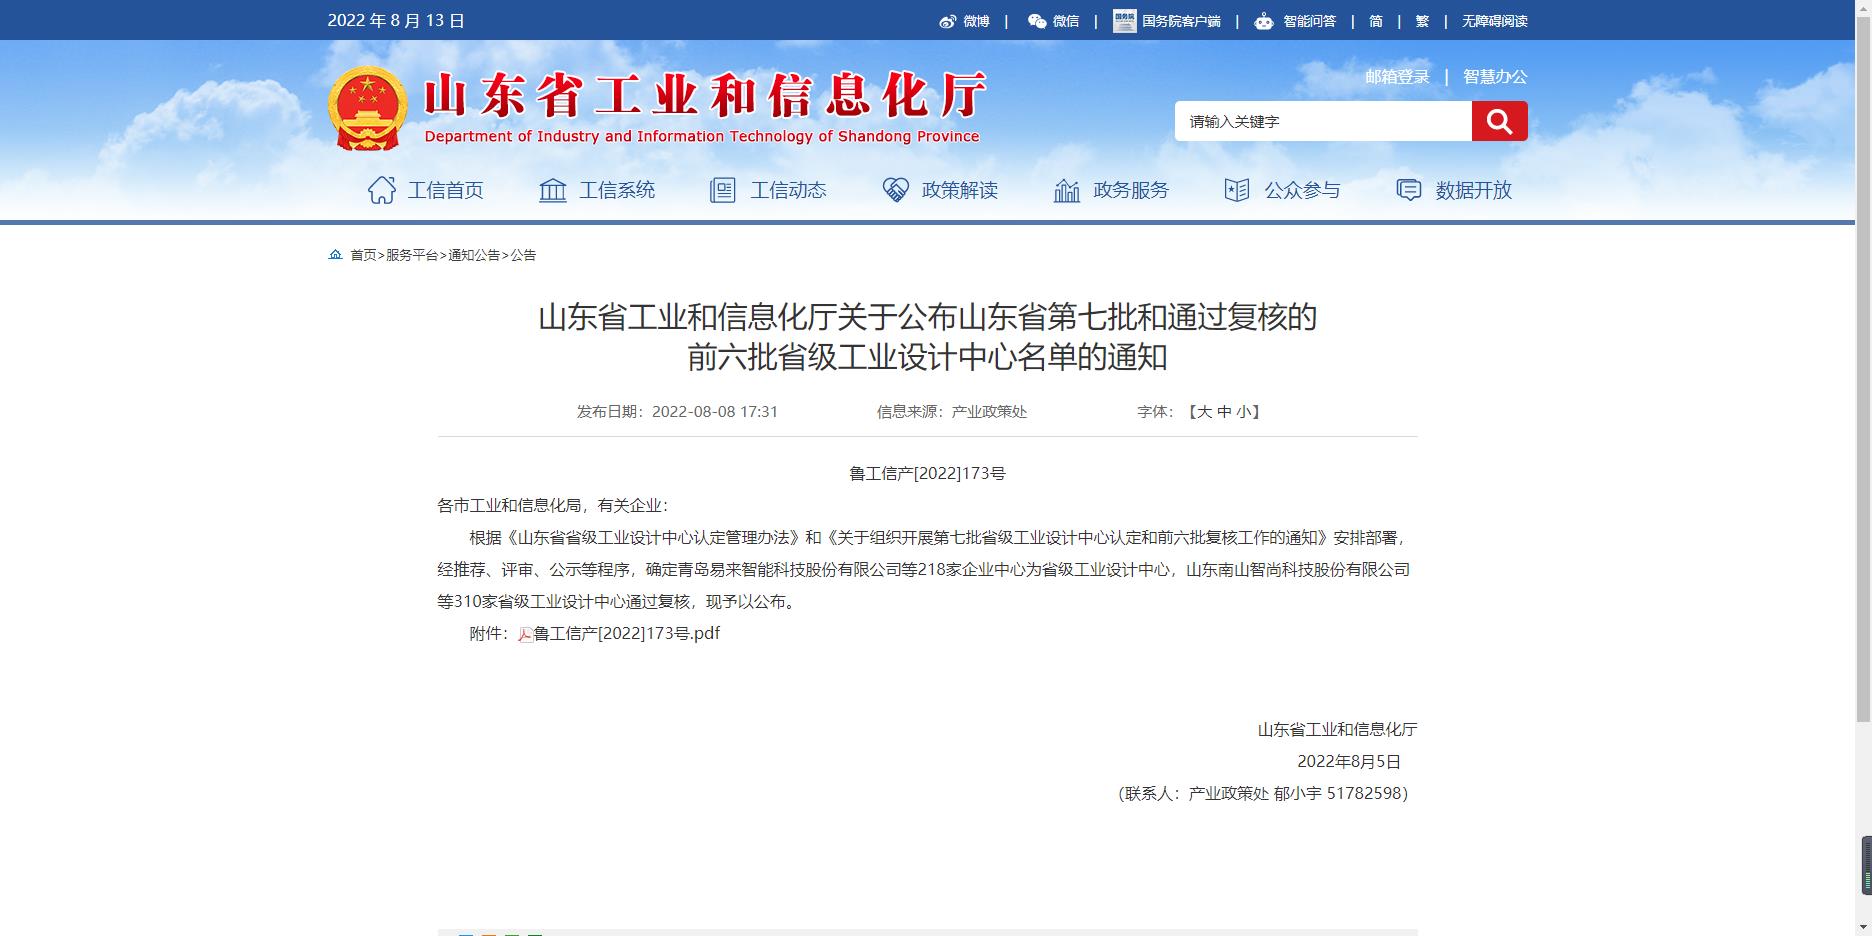Viewport: 1872px width, 936px height.
Task: Click the 邮箱登录 link
Action: pos(1397,77)
